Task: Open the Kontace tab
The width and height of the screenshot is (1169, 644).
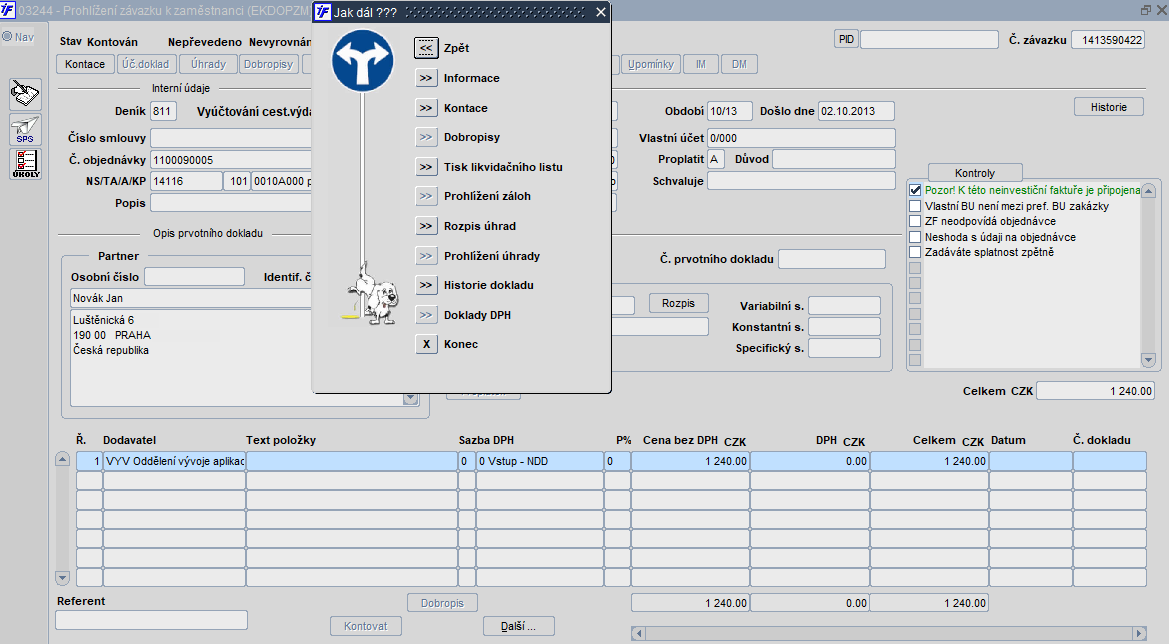Action: pos(85,64)
